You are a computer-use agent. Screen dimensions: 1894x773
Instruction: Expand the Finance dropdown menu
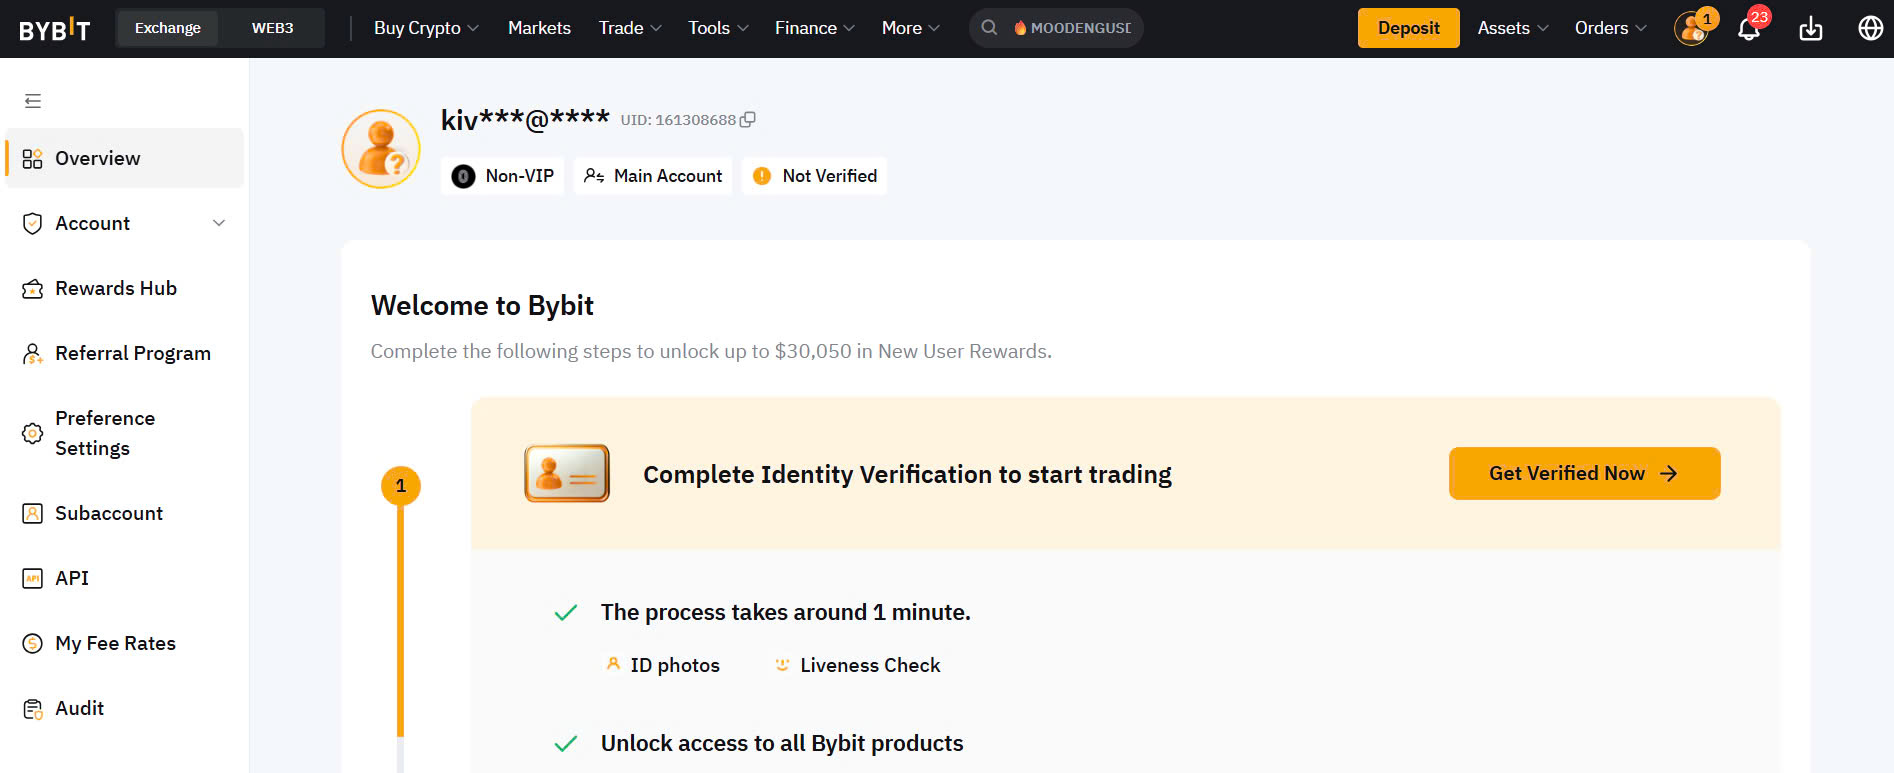814,28
